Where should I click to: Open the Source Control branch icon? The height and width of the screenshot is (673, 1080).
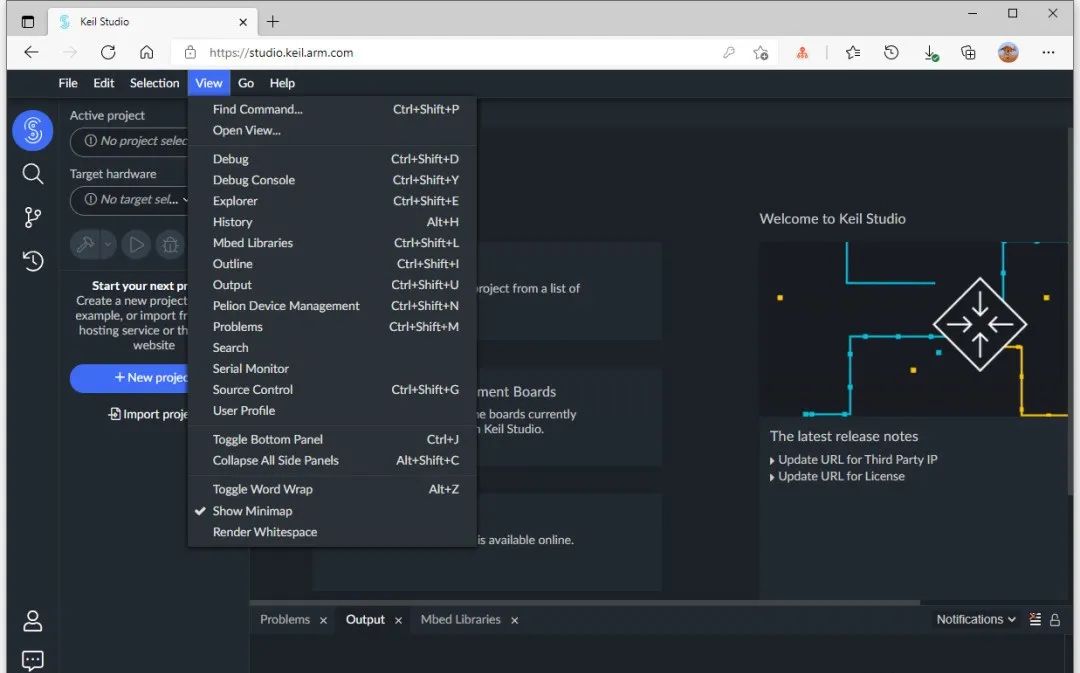[x=32, y=218]
